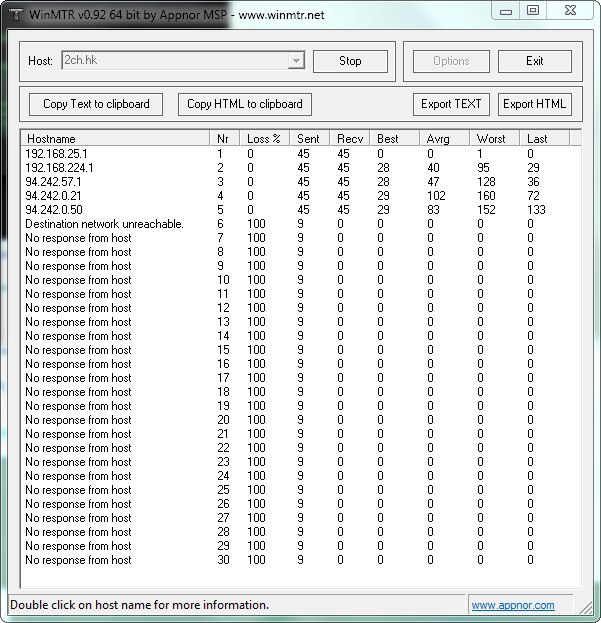Click the Sent column header
This screenshot has width=601, height=623.
(x=309, y=139)
